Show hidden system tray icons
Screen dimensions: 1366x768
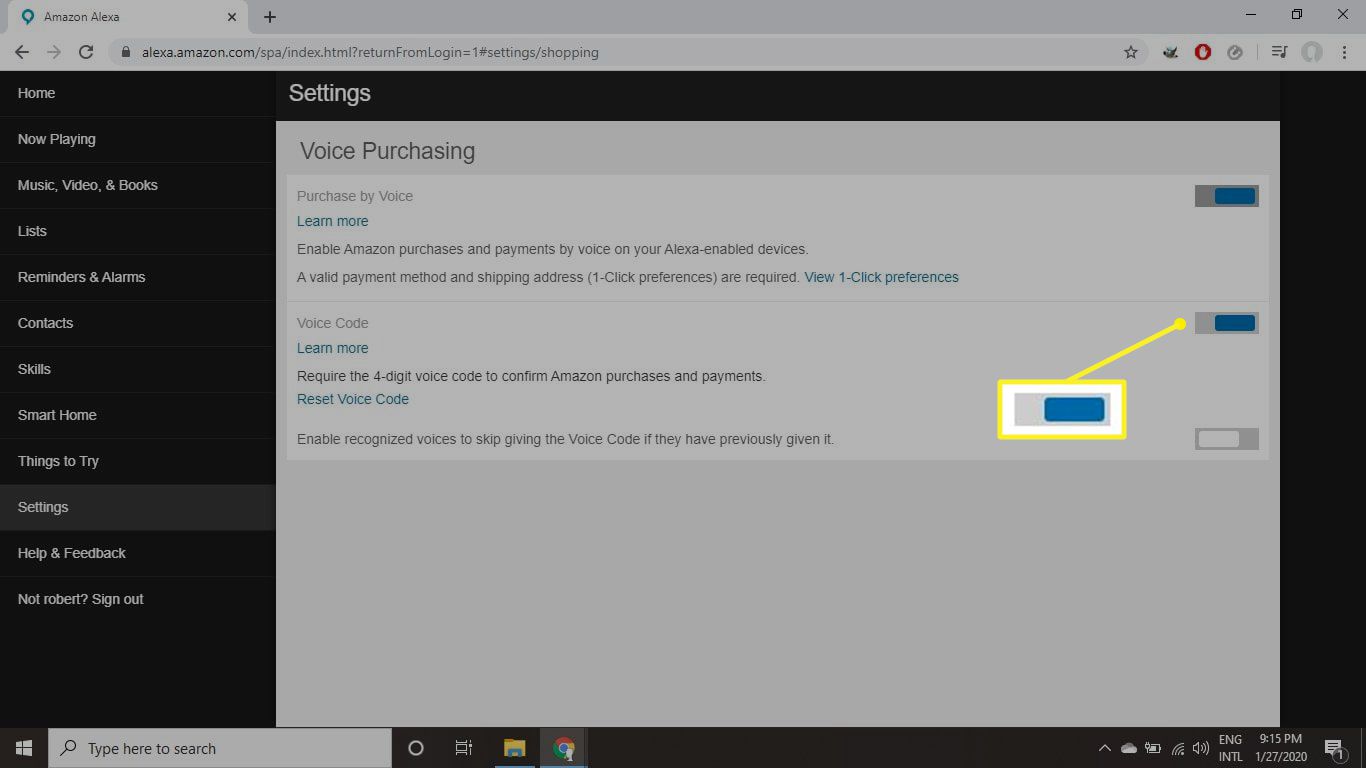(1104, 748)
